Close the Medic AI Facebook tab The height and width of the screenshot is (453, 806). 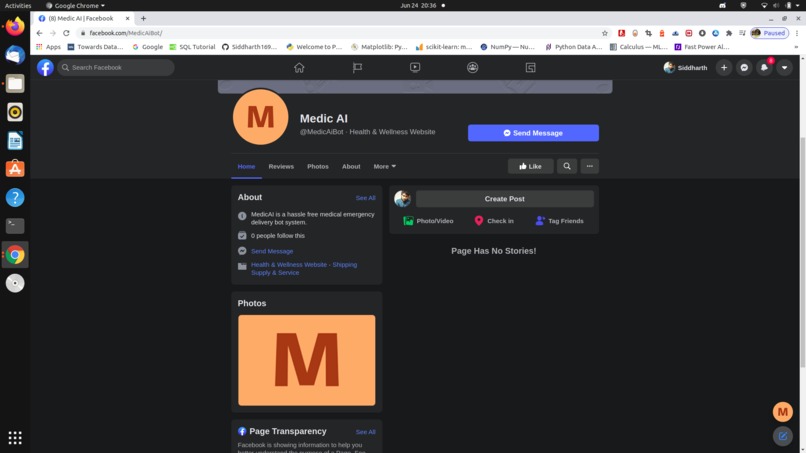click(127, 19)
